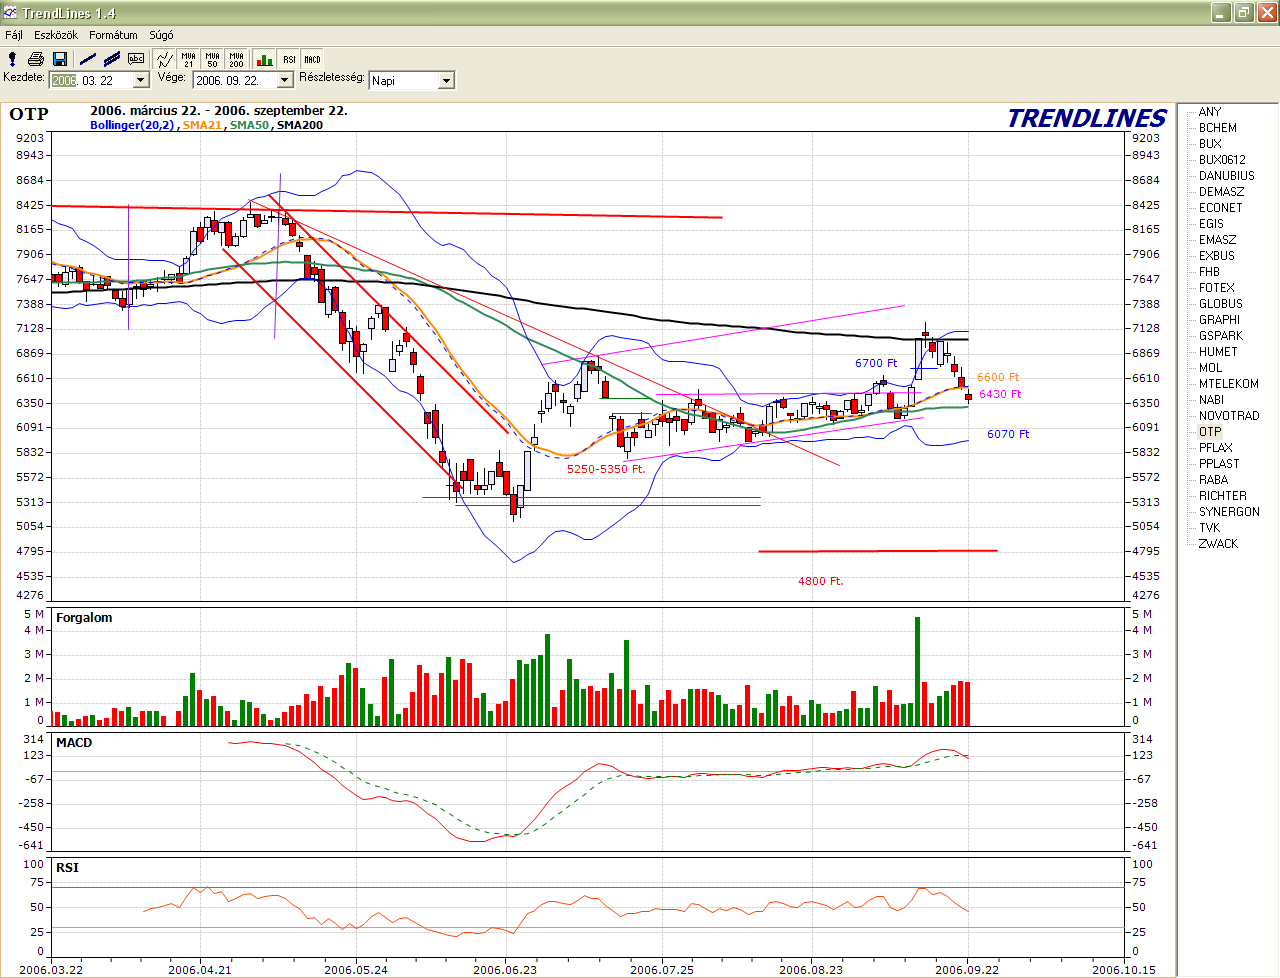This screenshot has height=978, width=1280.
Task: Select DEMASZ in the stock list
Action: [1221, 192]
